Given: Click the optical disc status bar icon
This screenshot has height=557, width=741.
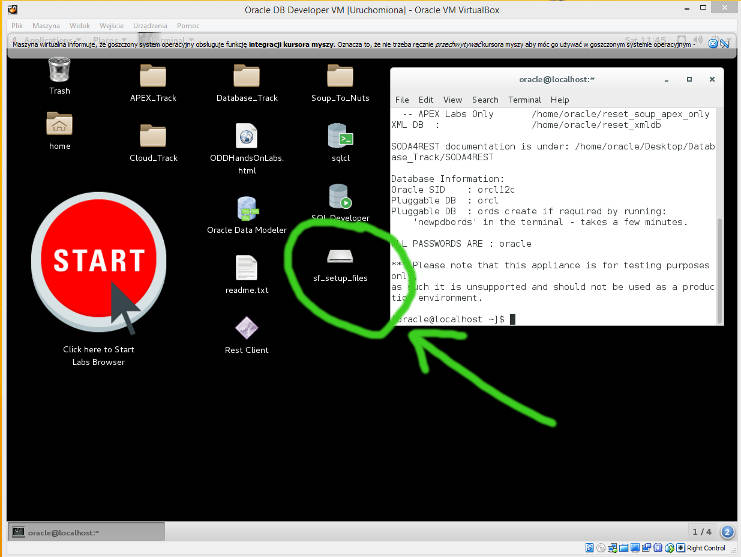Looking at the screenshot, I should point(601,548).
